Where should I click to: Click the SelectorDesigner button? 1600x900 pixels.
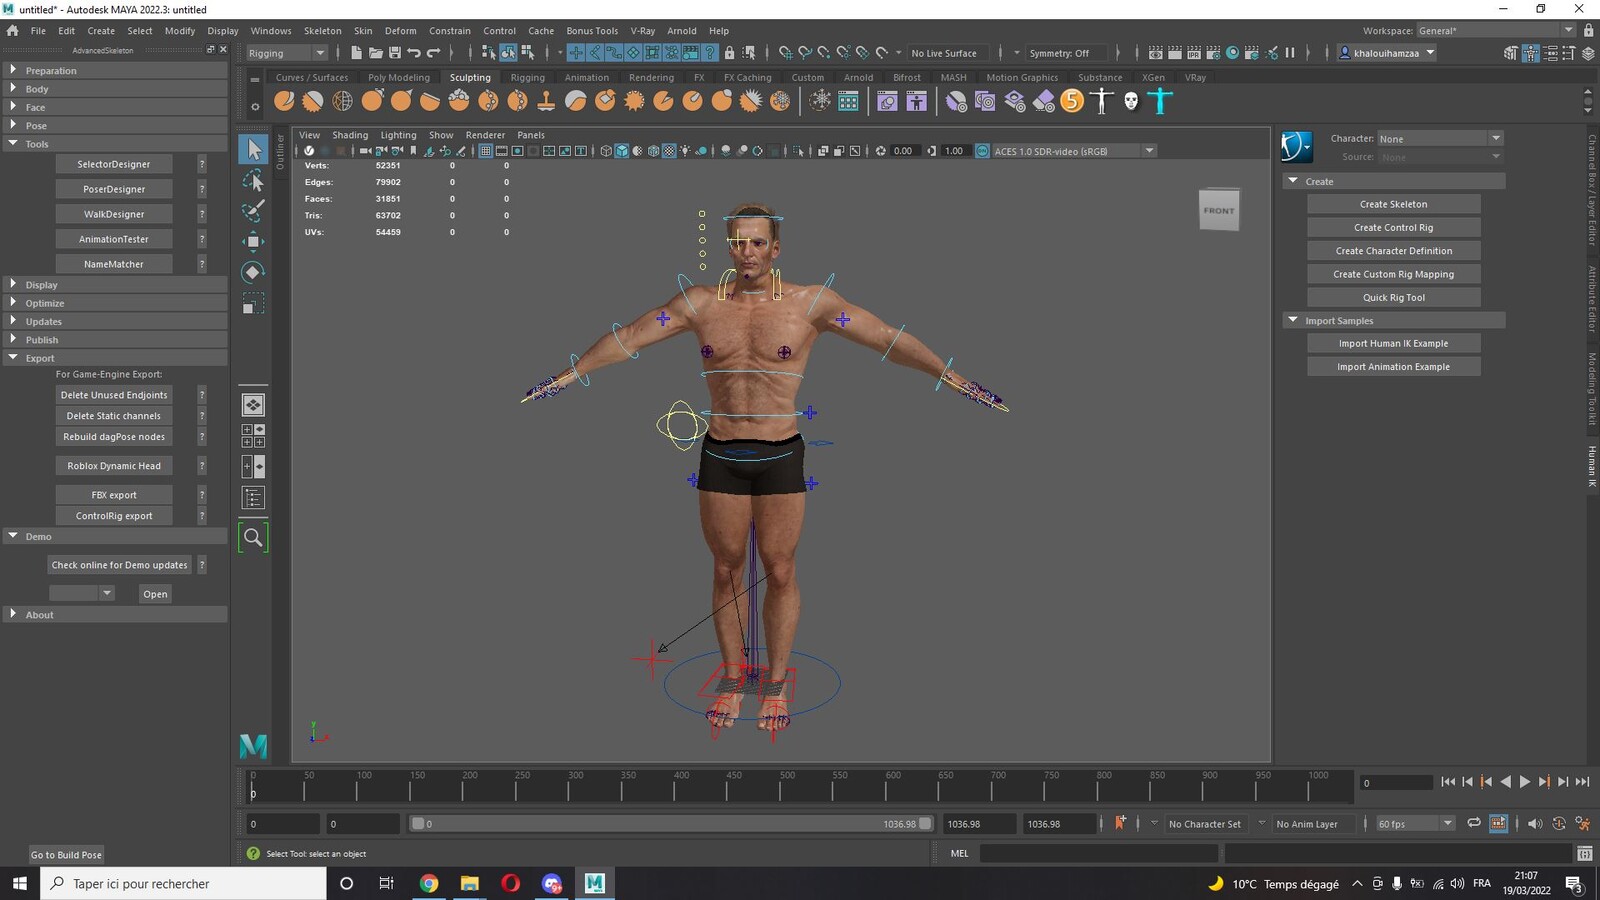pyautogui.click(x=114, y=164)
